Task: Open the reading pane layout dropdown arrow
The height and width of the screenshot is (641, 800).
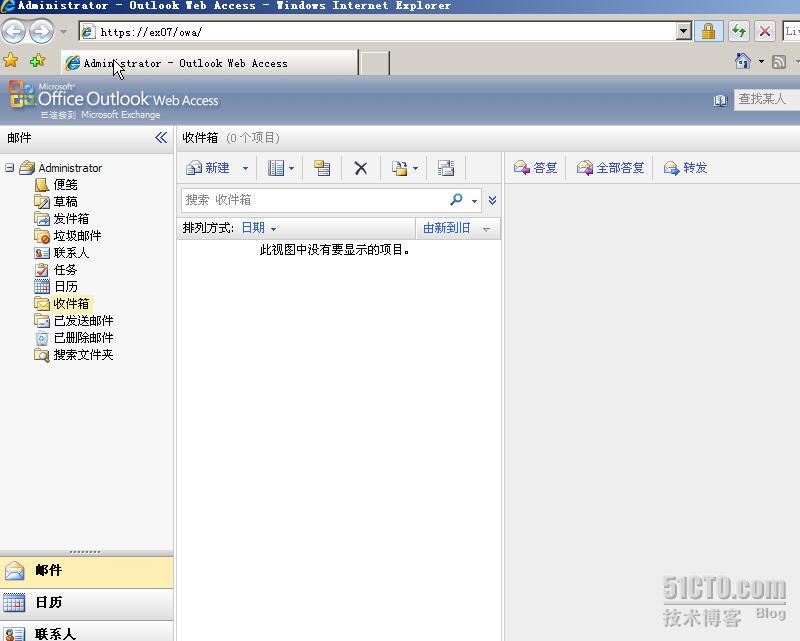Action: coord(291,168)
